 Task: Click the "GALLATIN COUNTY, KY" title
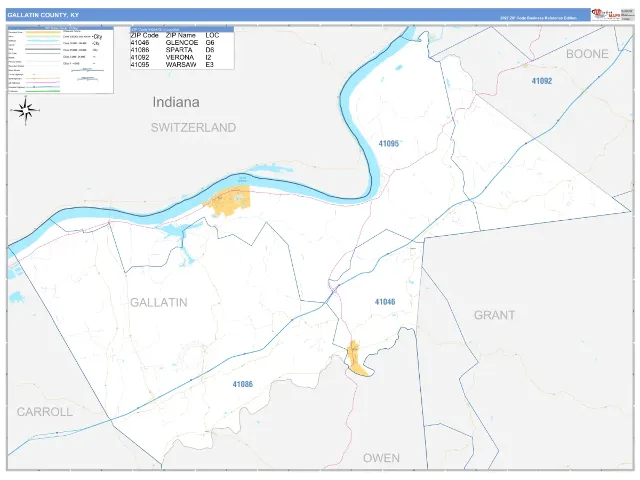point(43,15)
